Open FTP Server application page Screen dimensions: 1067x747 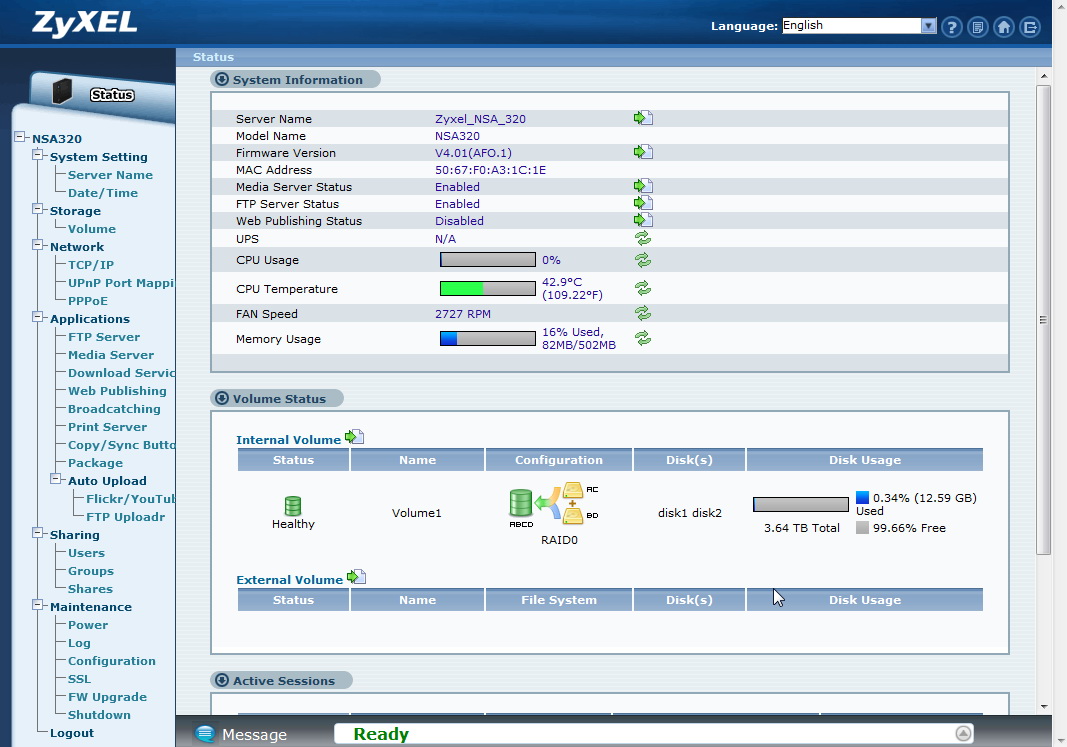pos(104,337)
